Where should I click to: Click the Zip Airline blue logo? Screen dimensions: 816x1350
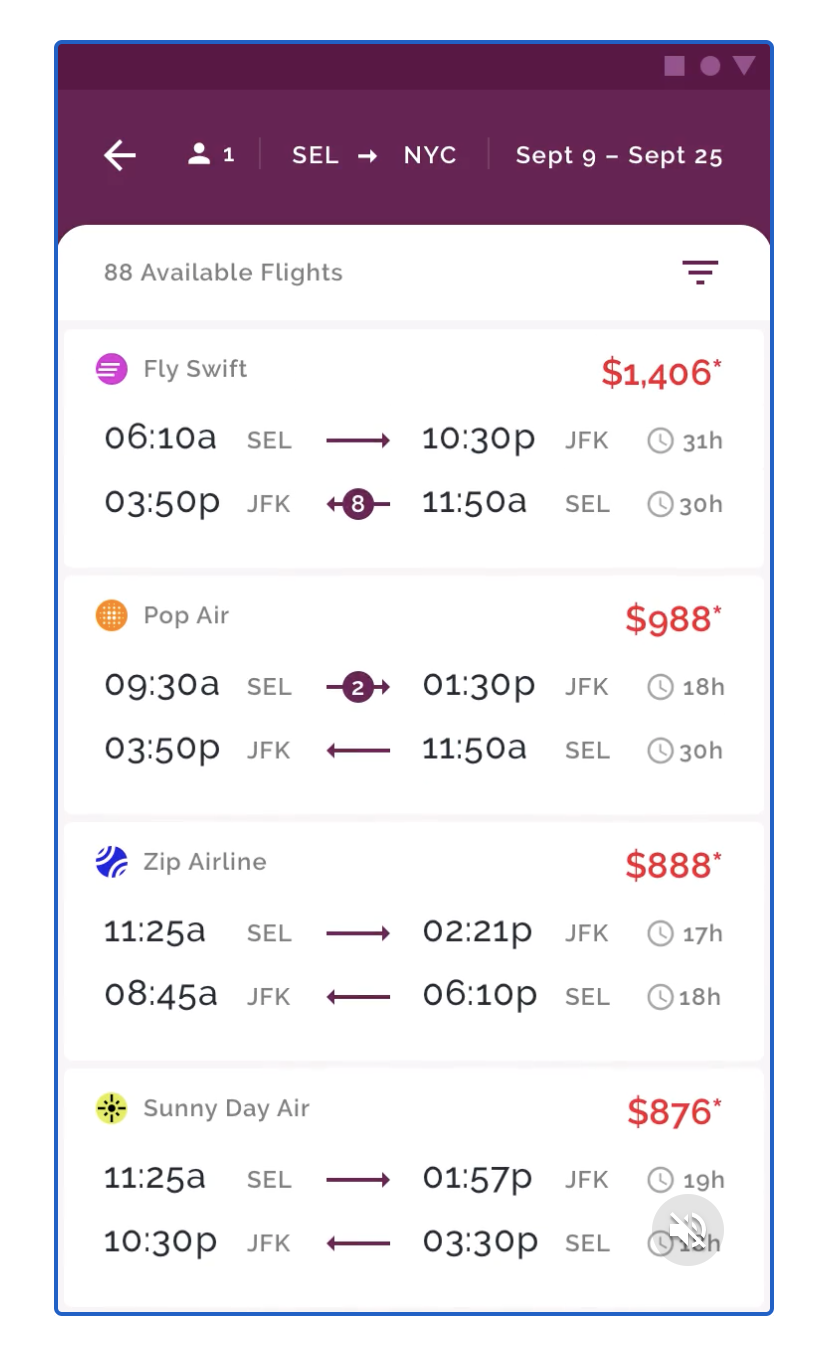pos(111,862)
